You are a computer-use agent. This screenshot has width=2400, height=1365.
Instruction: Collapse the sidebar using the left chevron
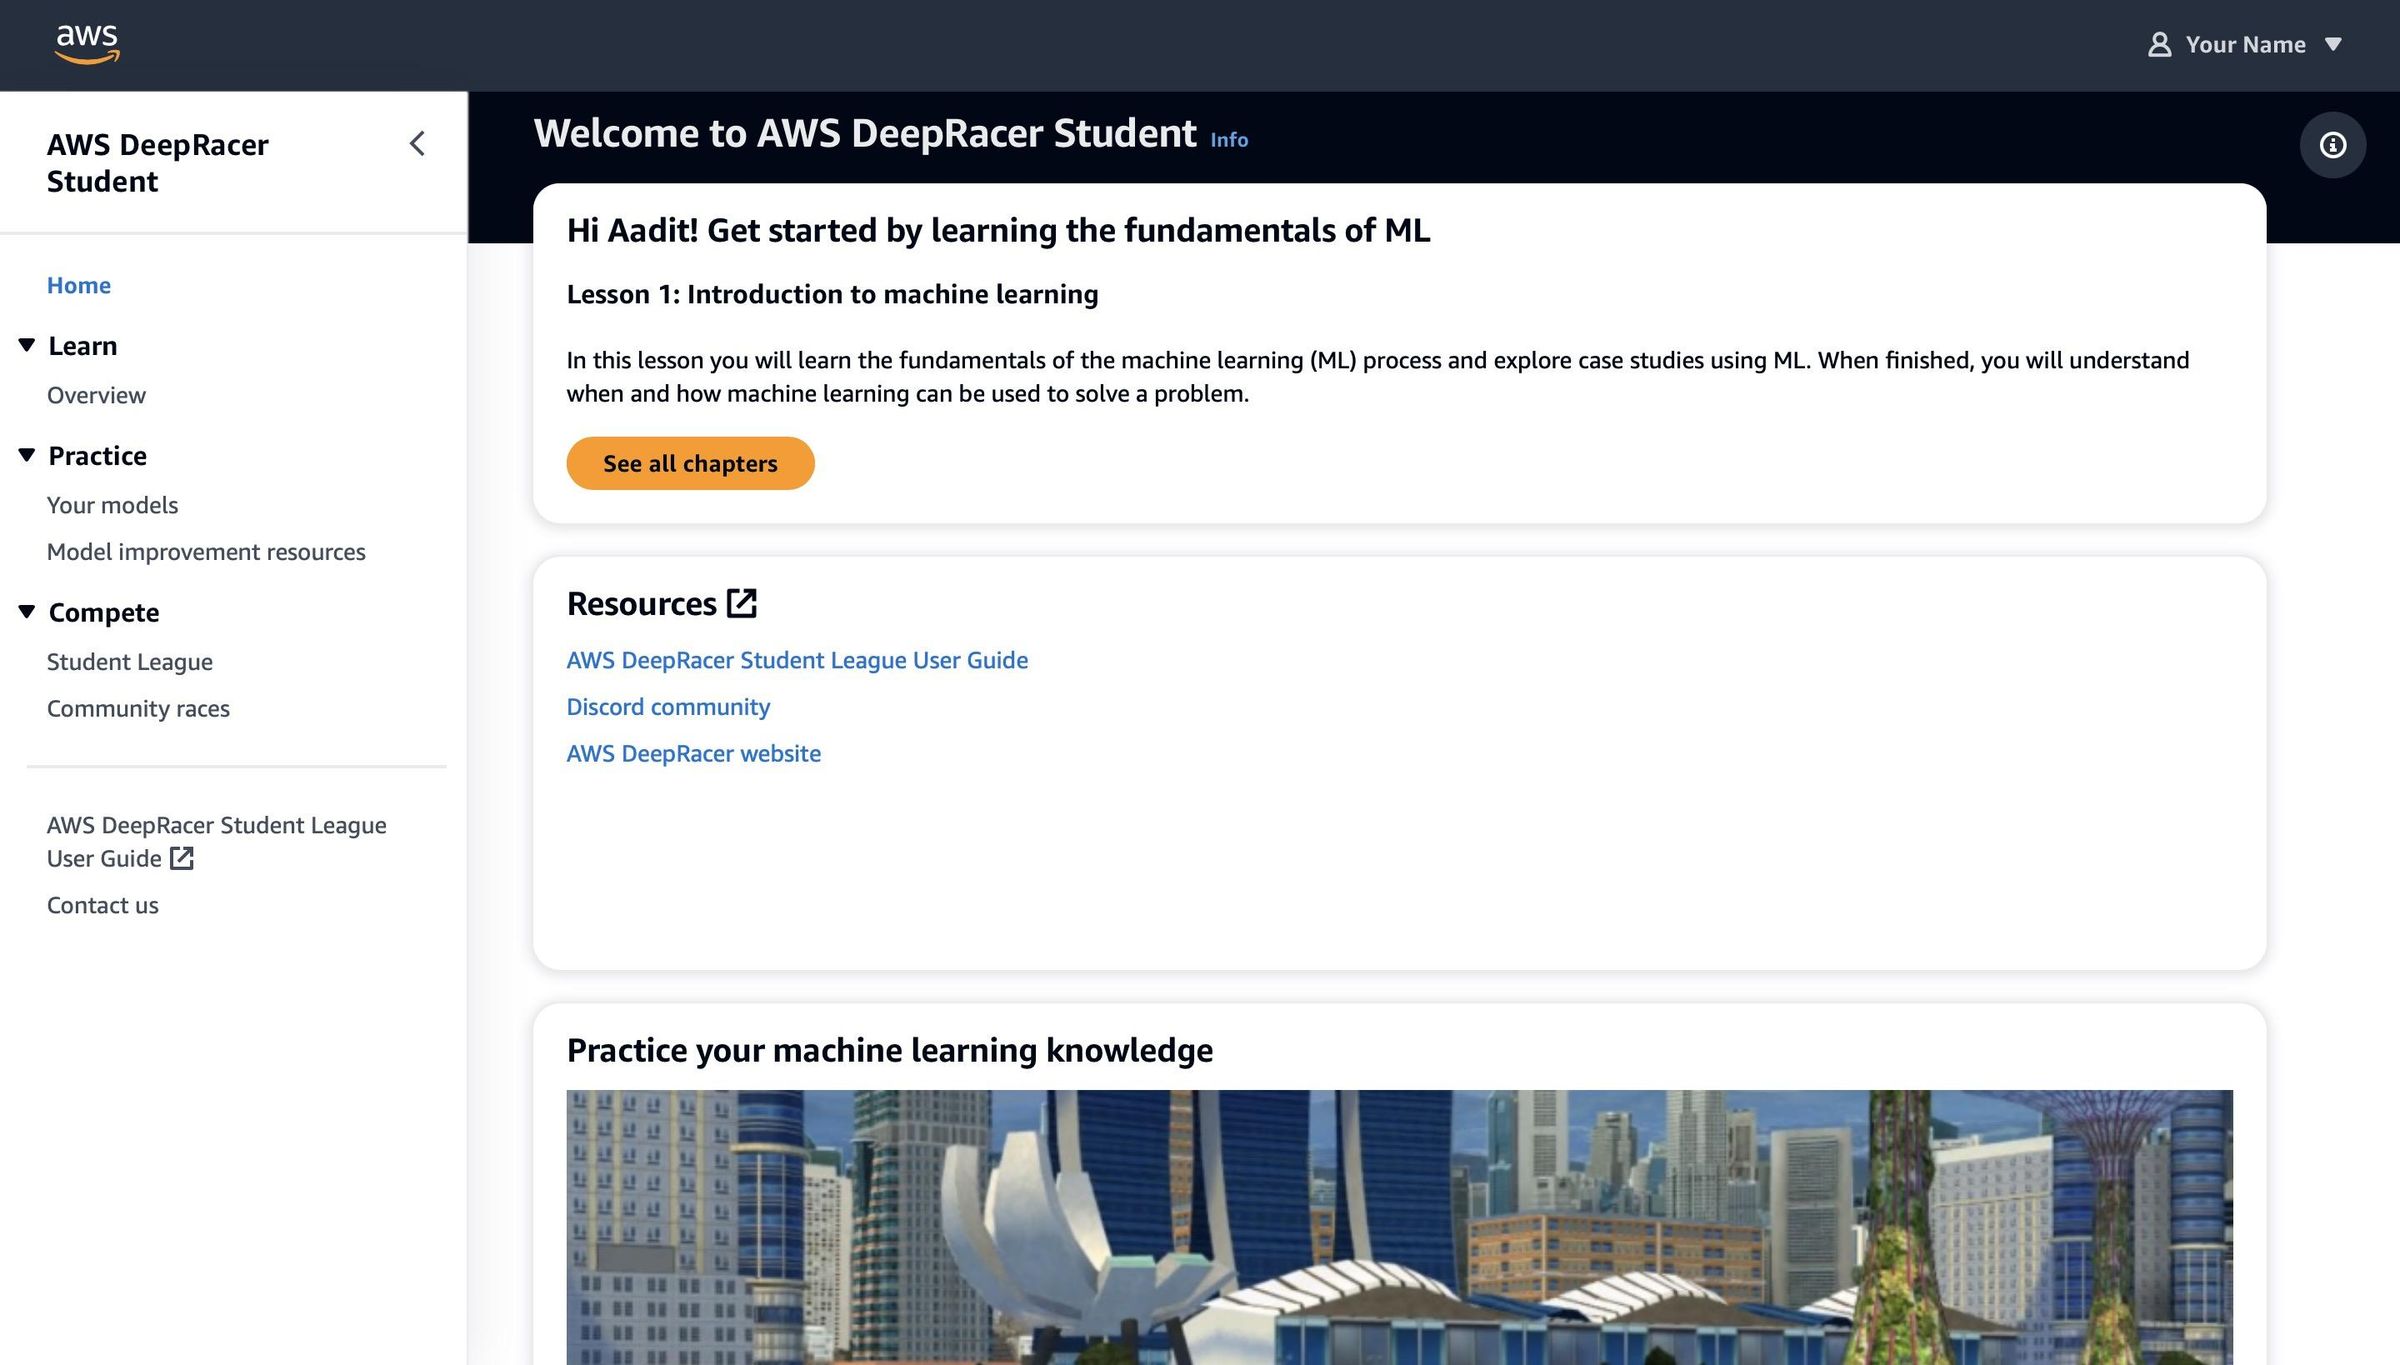coord(416,144)
